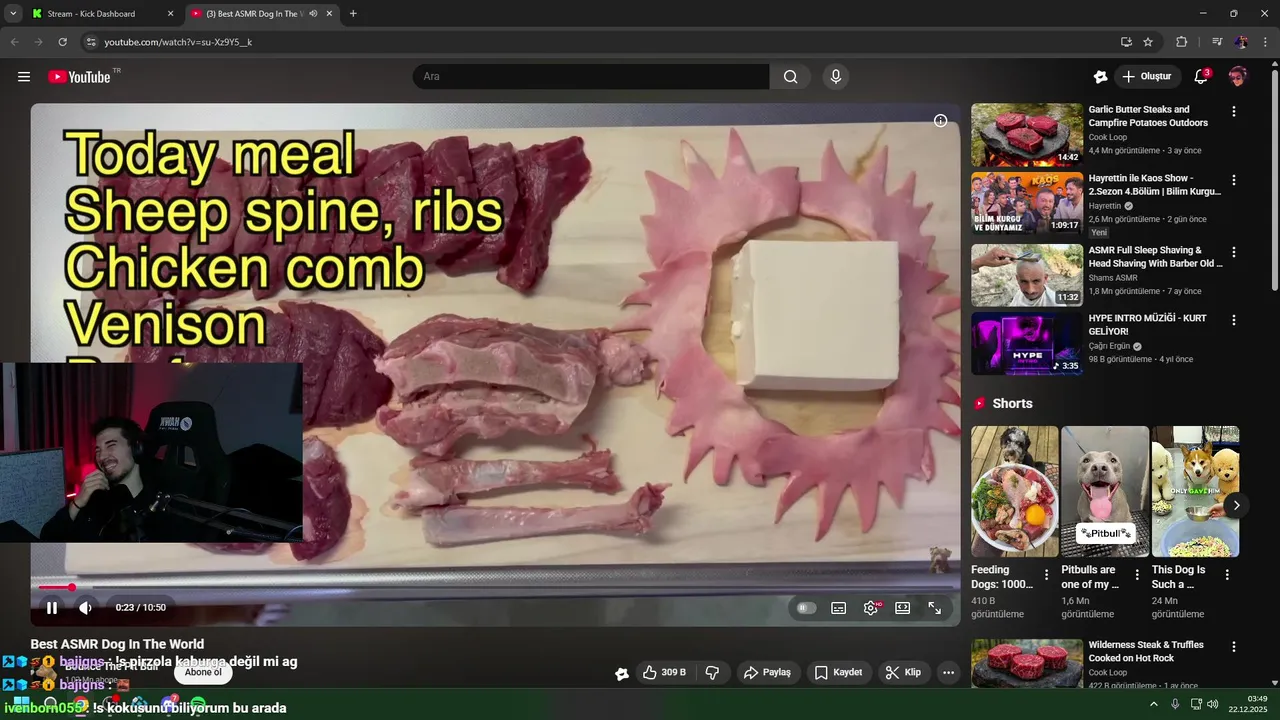Open ASMR Full Sleep Shaving thumbnail
The height and width of the screenshot is (720, 1280).
(x=1027, y=275)
